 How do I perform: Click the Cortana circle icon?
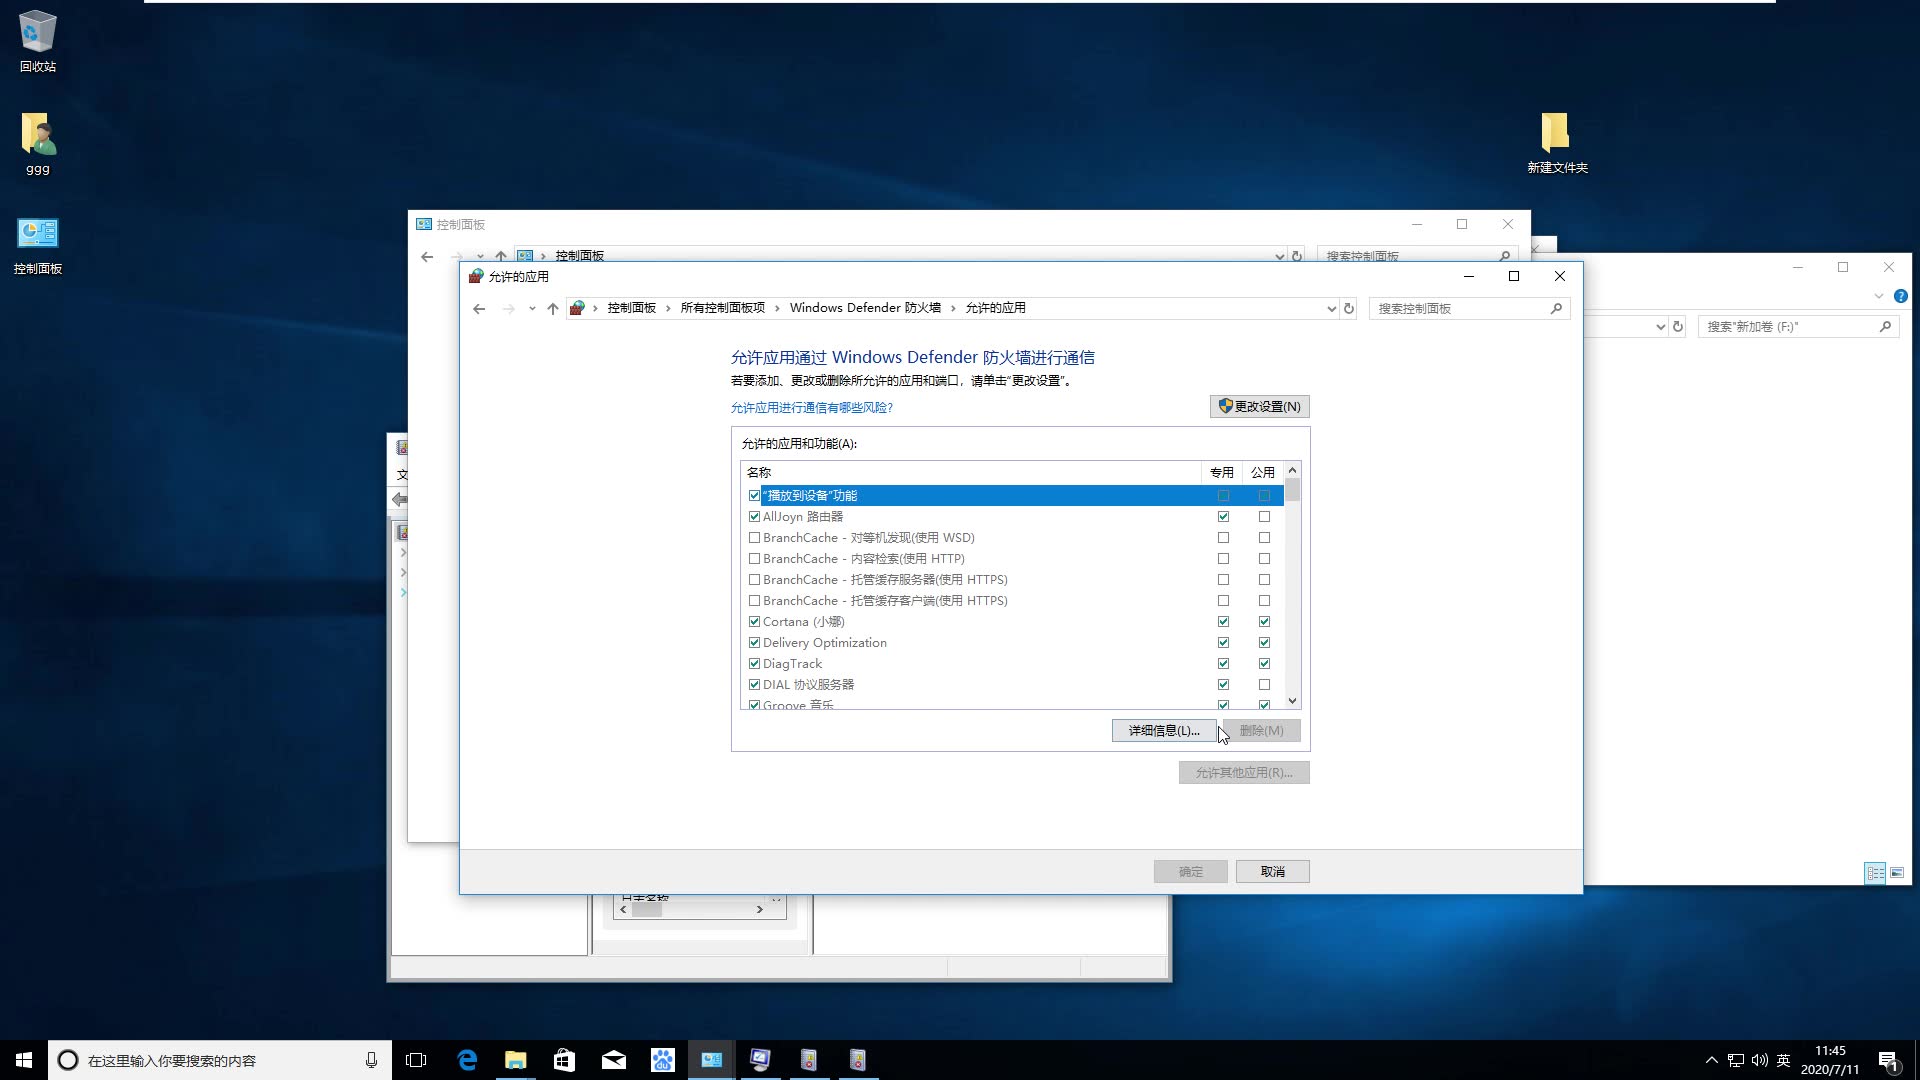pyautogui.click(x=67, y=1060)
